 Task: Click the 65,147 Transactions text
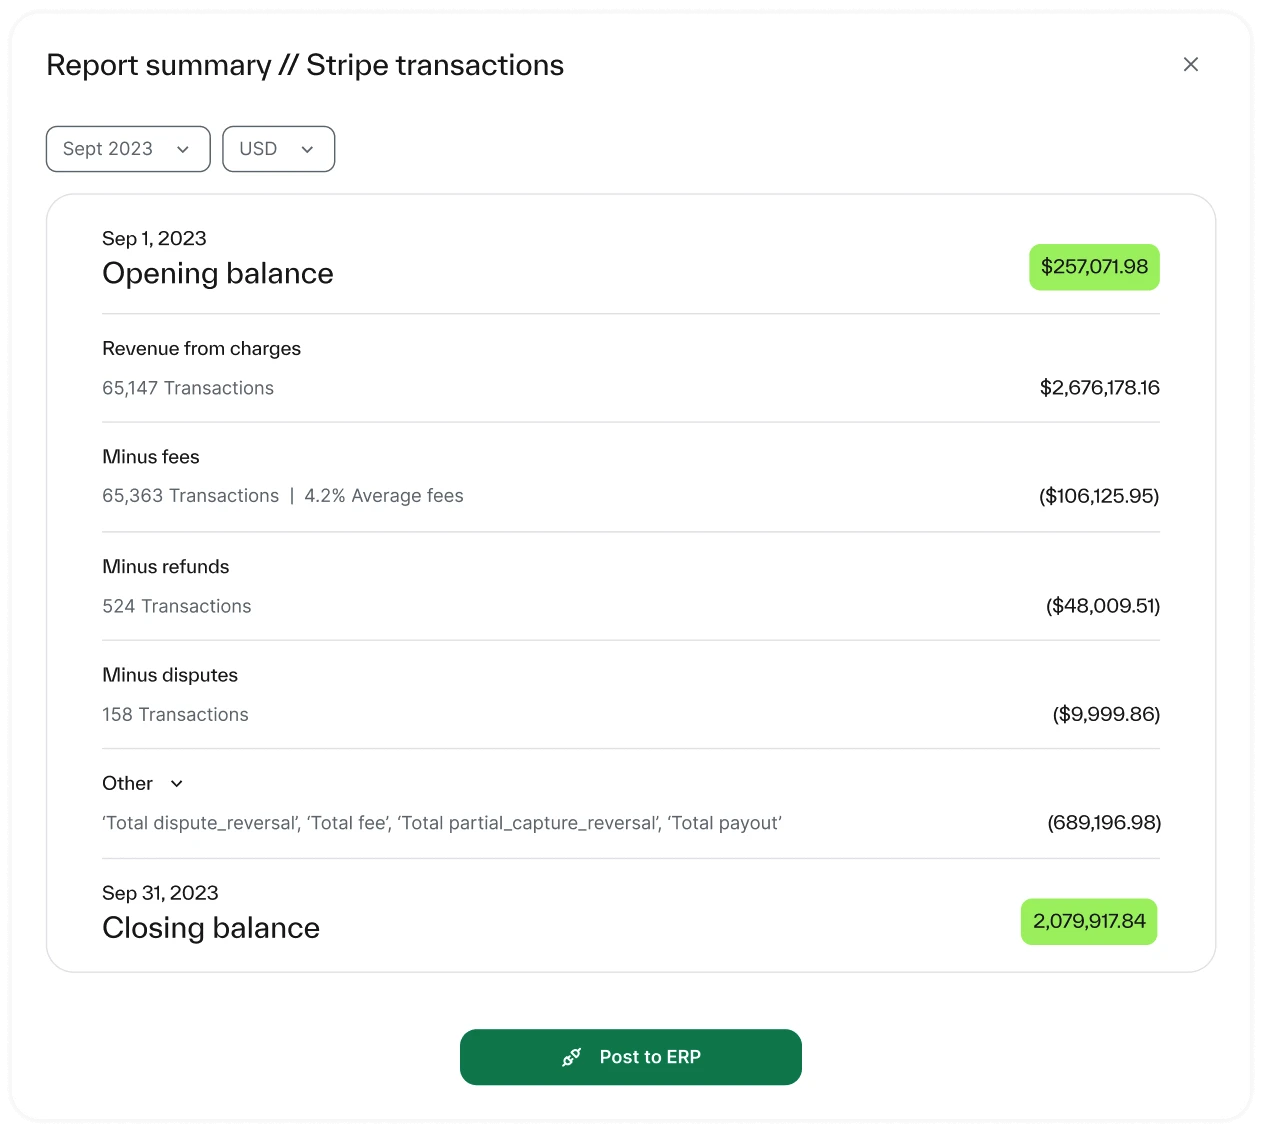point(188,388)
